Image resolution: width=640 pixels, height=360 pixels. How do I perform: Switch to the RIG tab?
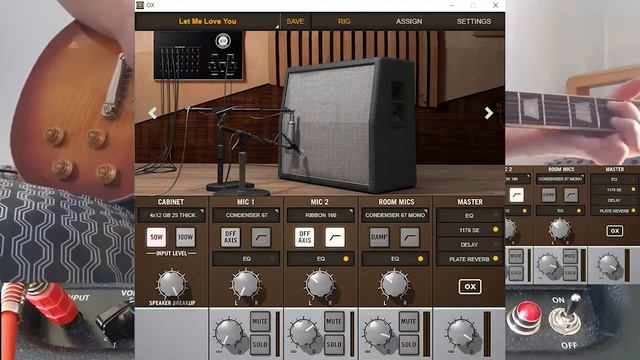pos(344,21)
